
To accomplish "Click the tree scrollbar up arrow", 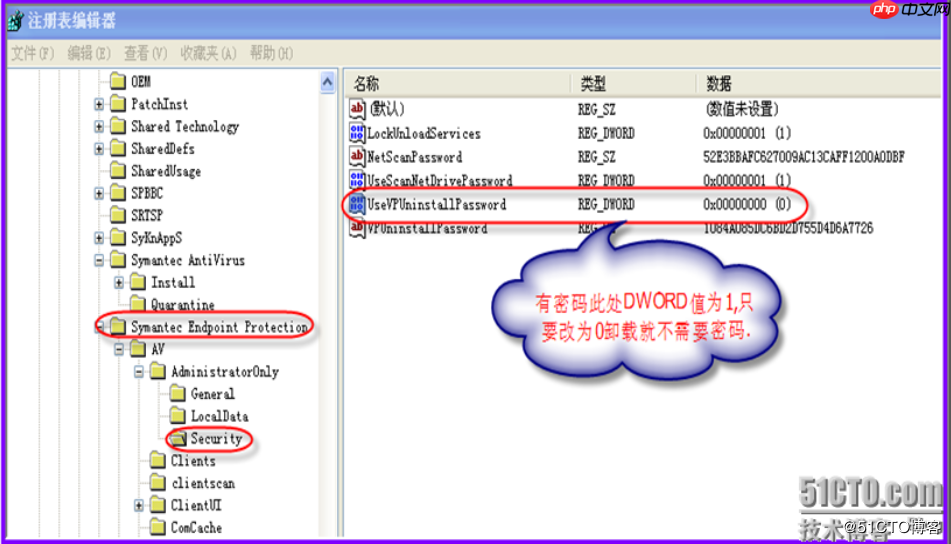I will click(328, 82).
